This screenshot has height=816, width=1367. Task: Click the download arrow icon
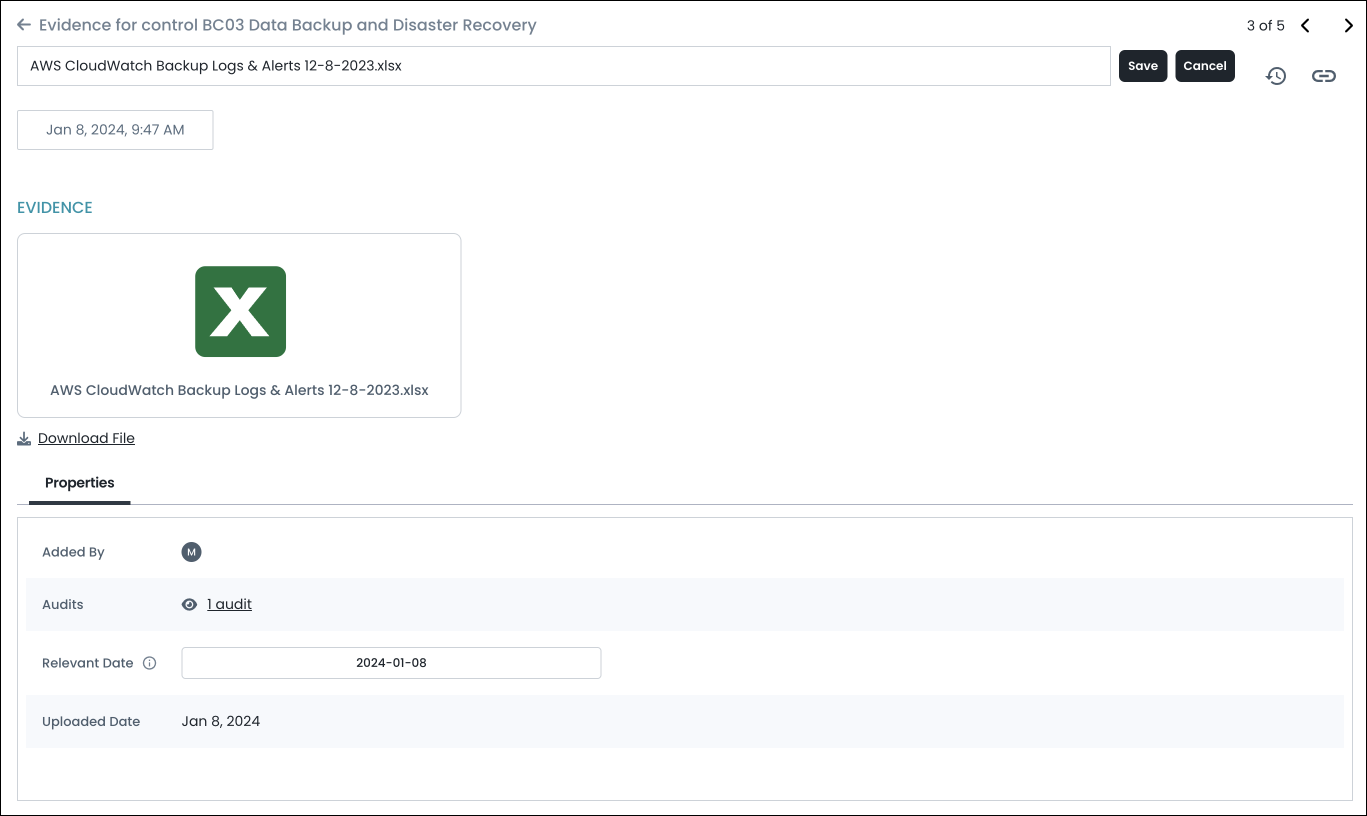point(24,439)
